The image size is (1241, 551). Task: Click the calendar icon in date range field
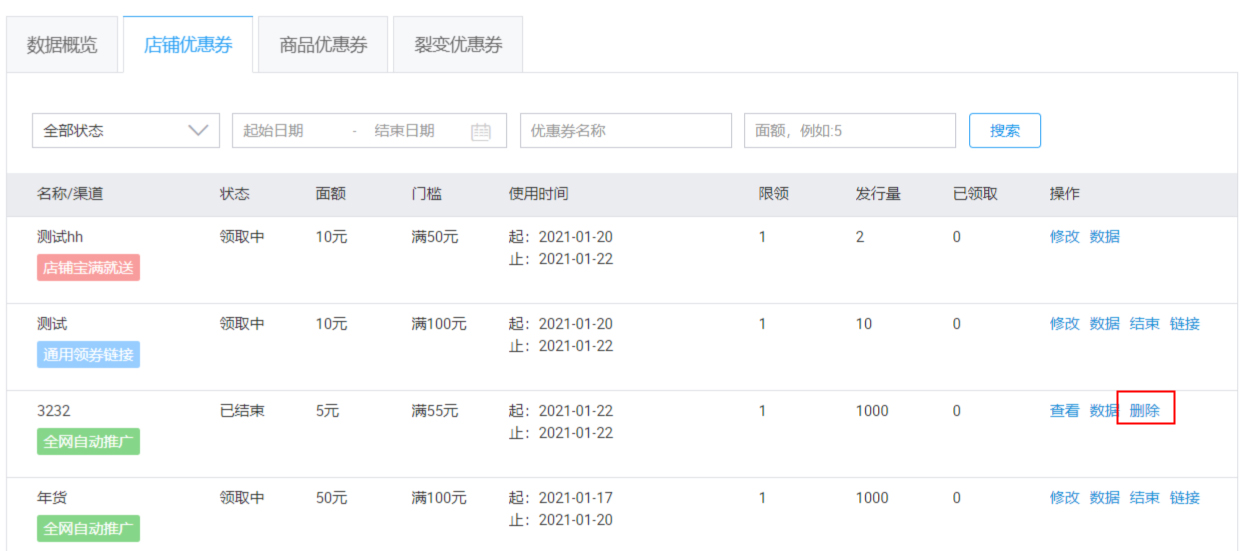coord(481,131)
